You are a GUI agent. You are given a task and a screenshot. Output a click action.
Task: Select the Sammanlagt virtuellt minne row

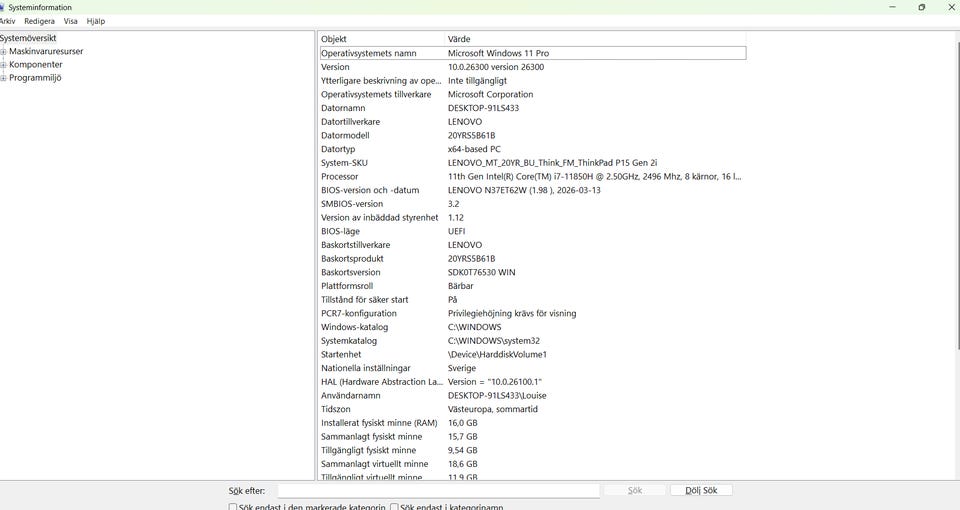[533, 464]
